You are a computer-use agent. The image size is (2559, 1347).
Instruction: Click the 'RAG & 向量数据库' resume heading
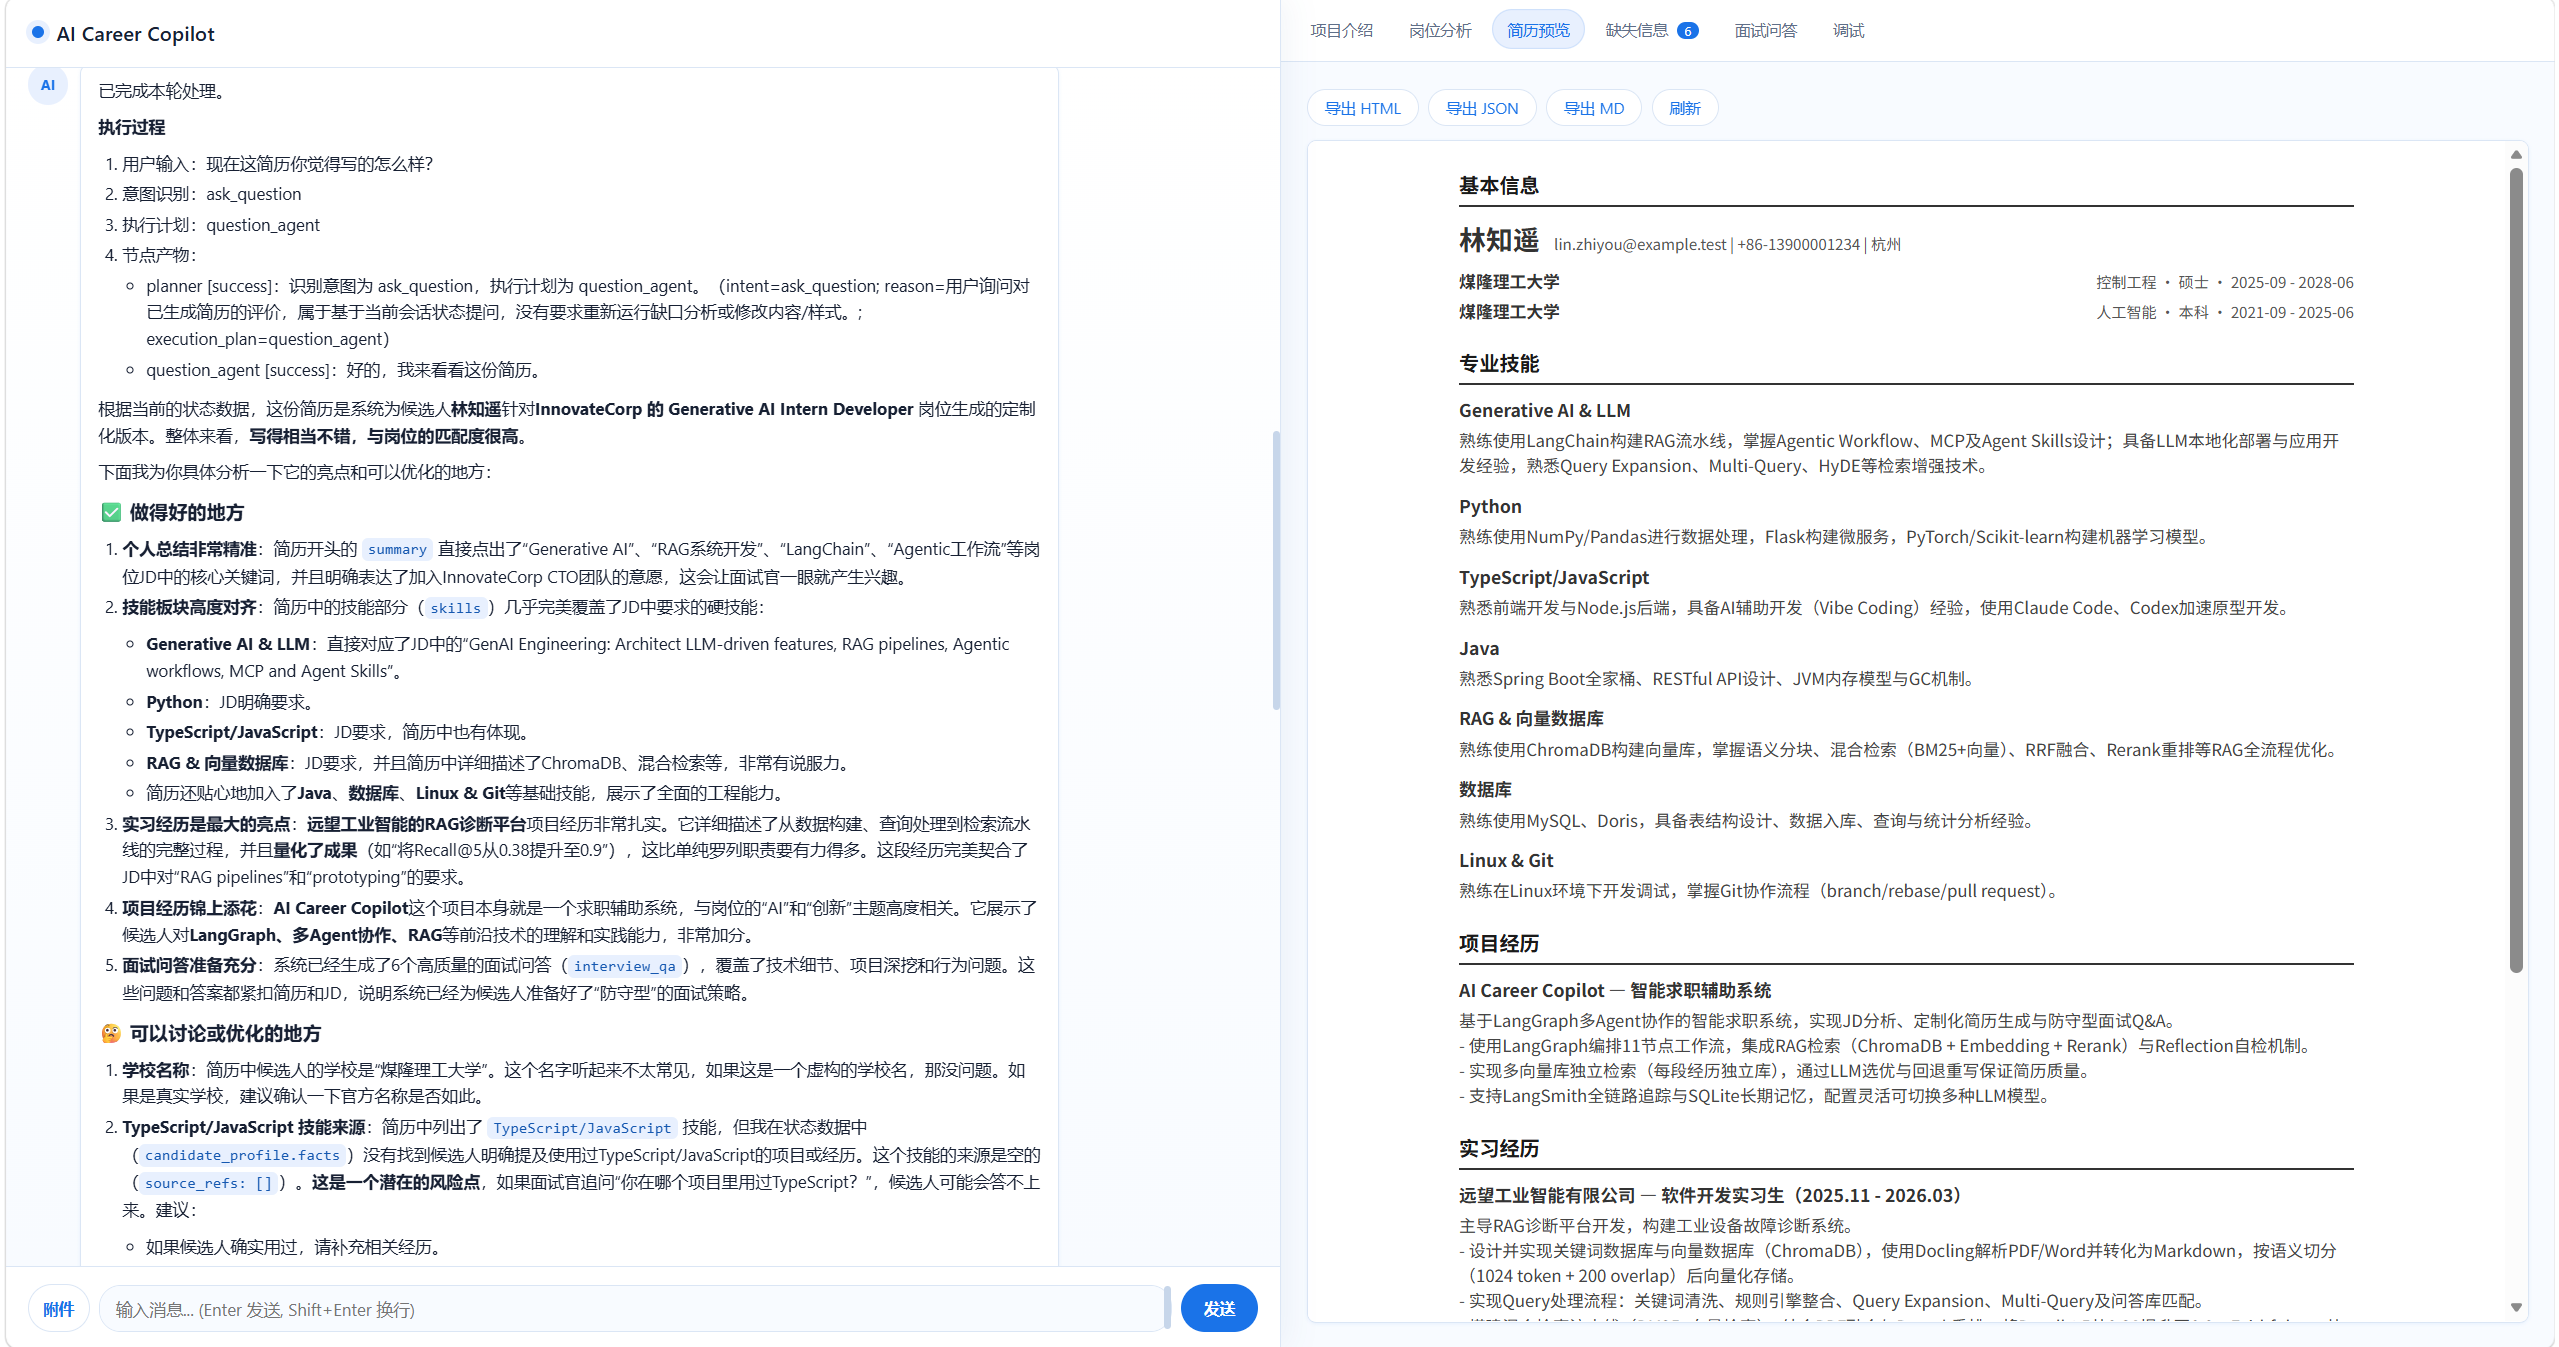(1531, 718)
